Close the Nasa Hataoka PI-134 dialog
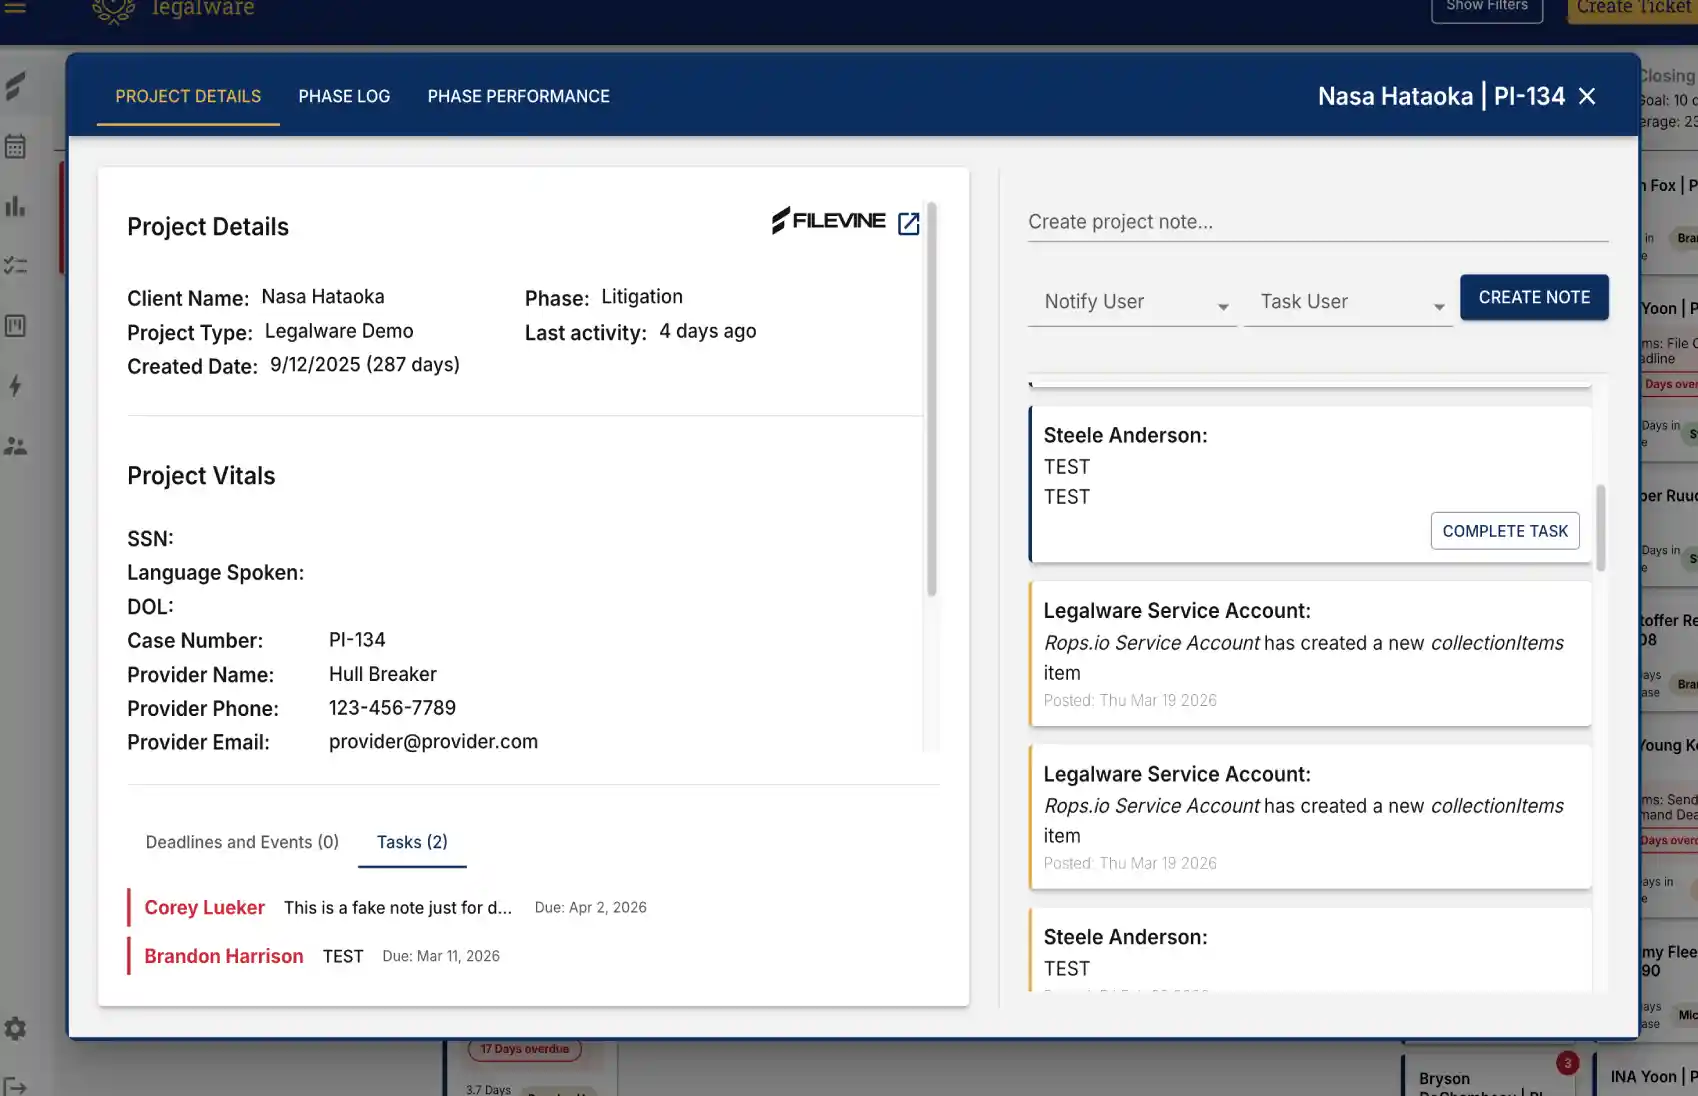1698x1096 pixels. [x=1587, y=96]
